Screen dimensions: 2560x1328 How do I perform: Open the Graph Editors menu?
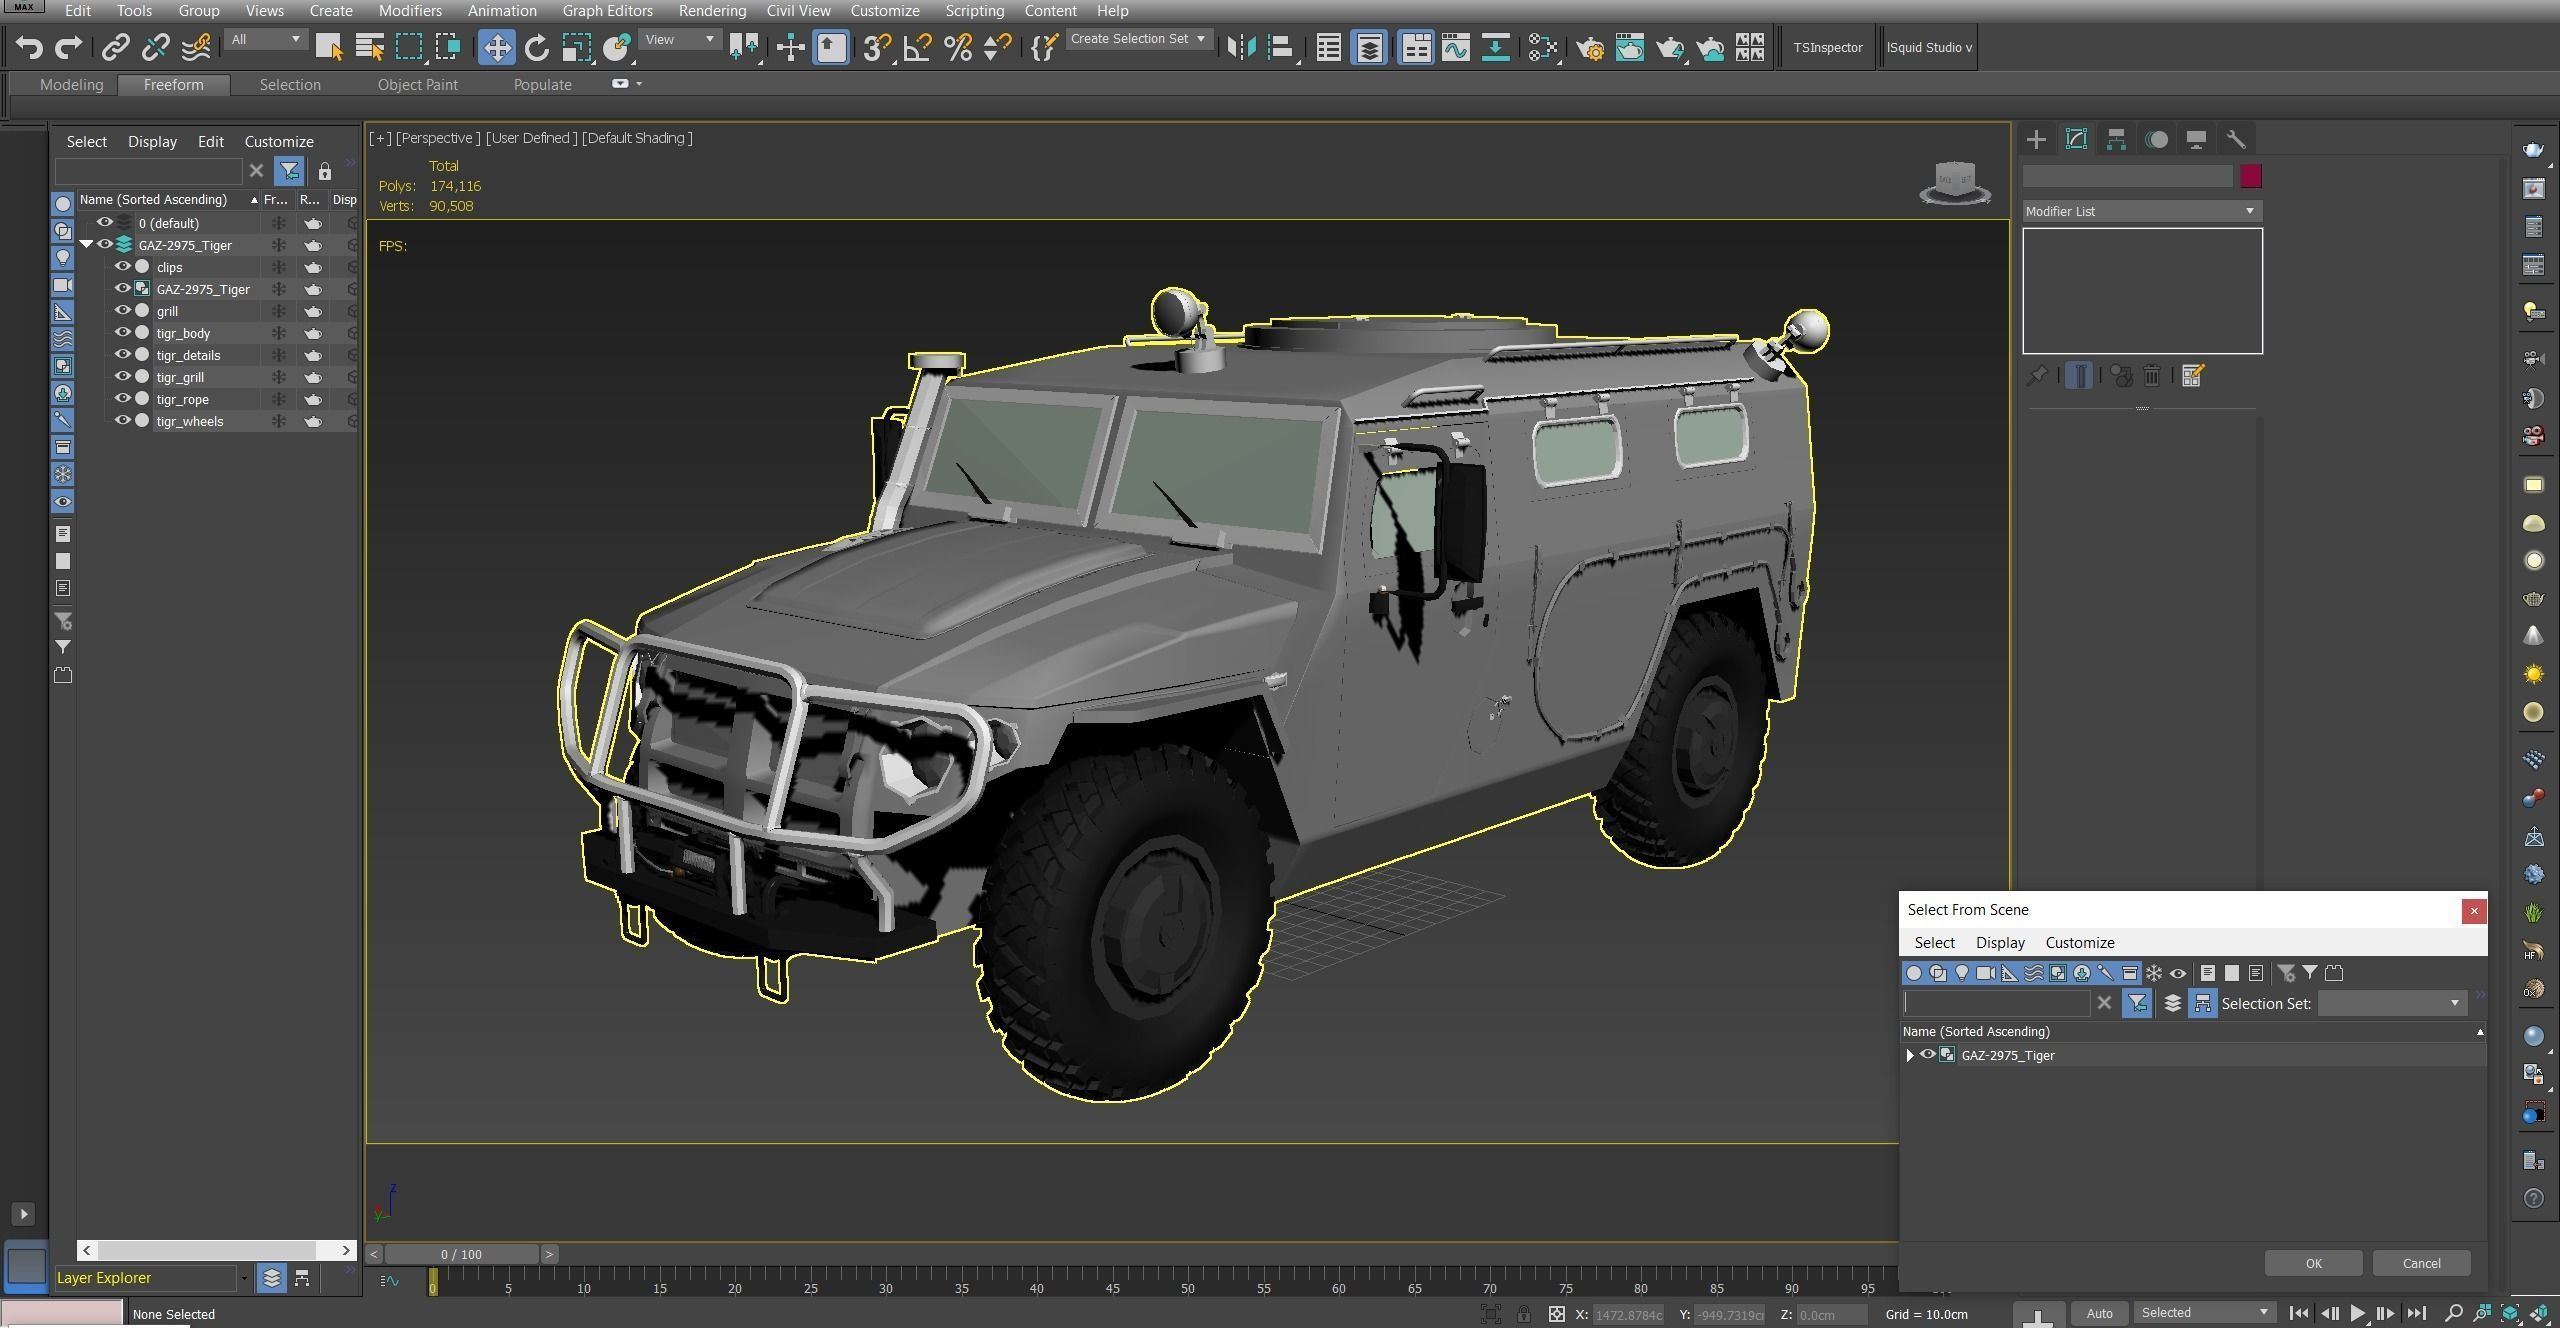point(607,10)
